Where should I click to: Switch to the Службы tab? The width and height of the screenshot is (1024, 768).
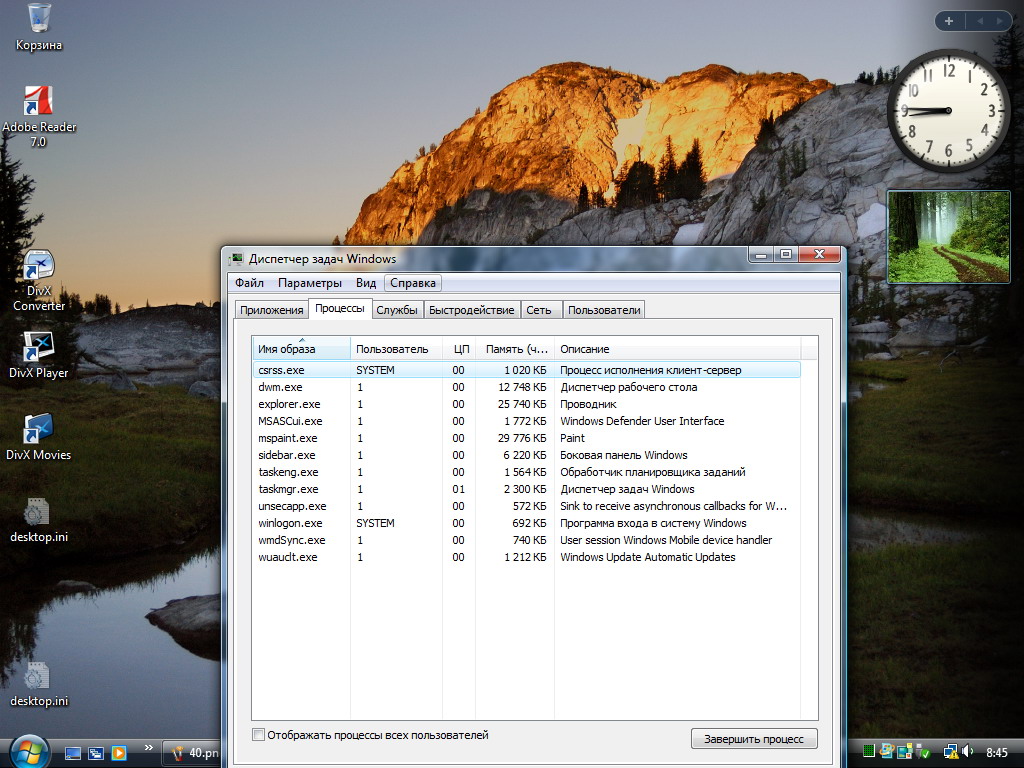point(397,310)
